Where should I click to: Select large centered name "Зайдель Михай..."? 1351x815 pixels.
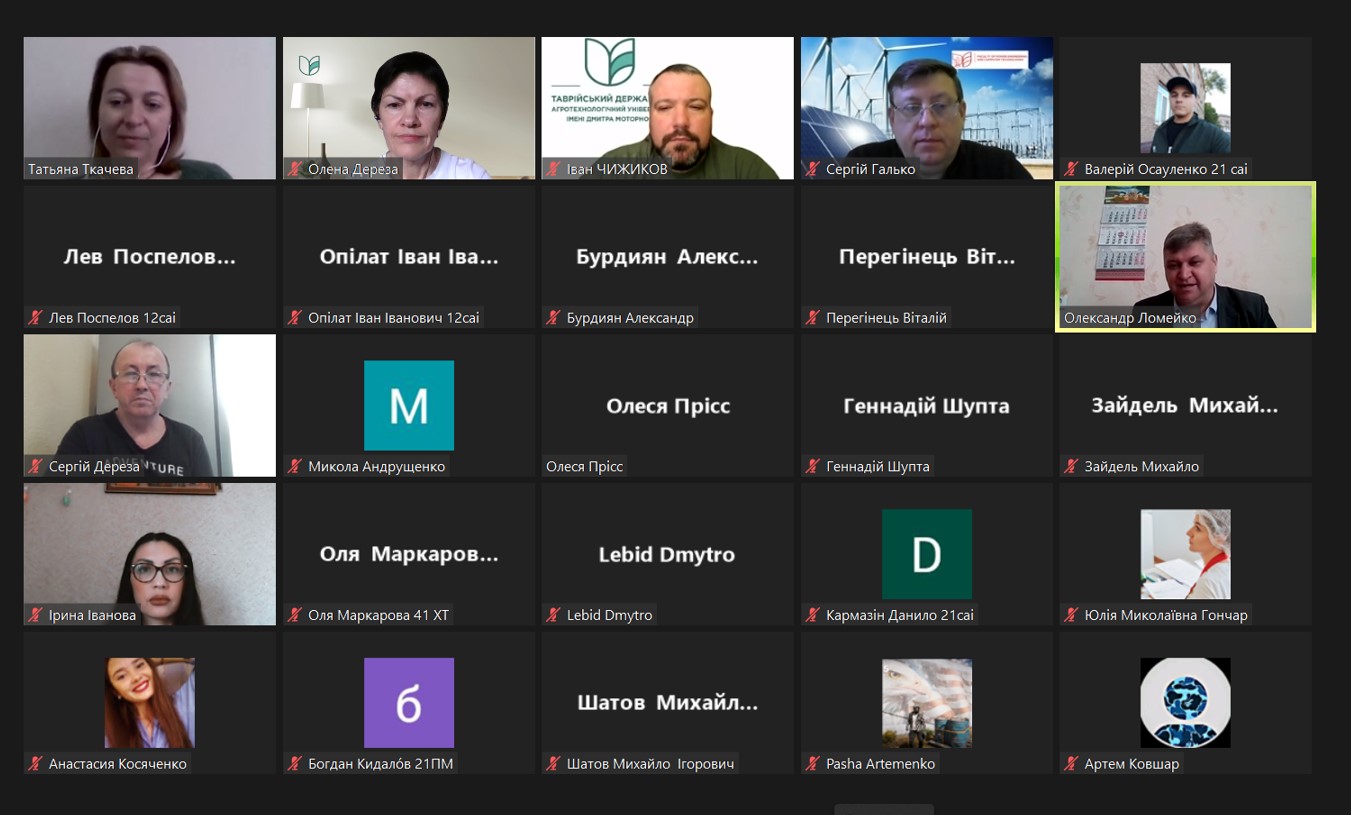(1186, 406)
